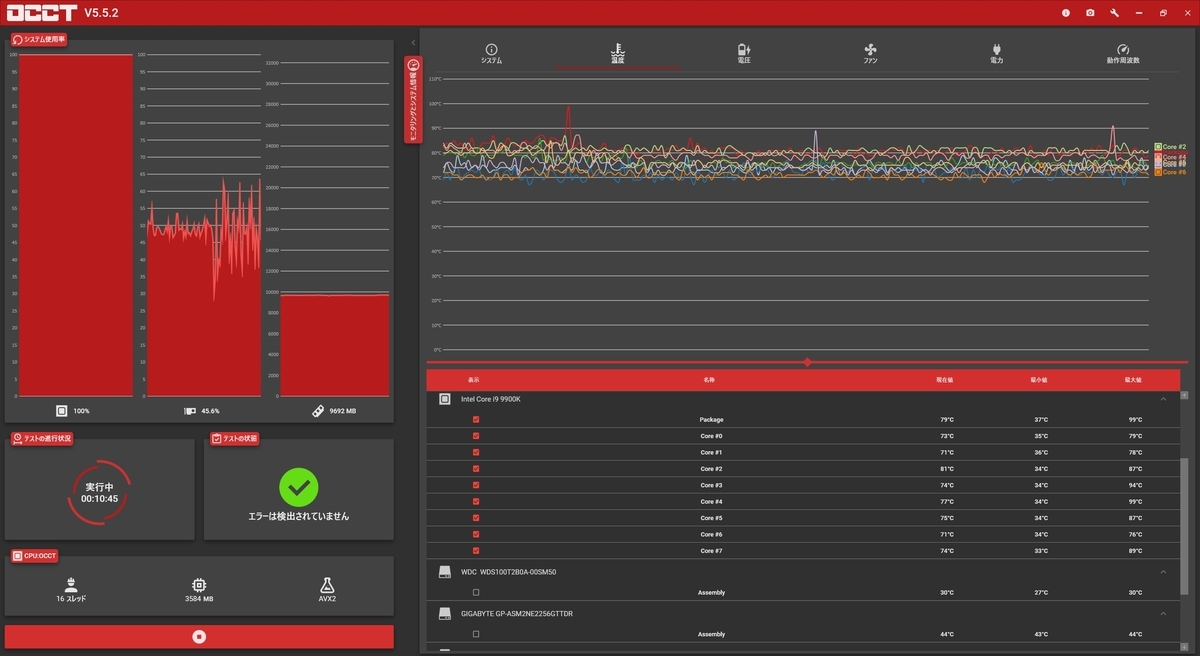
Task: Open the wrench settings icon
Action: (1114, 13)
